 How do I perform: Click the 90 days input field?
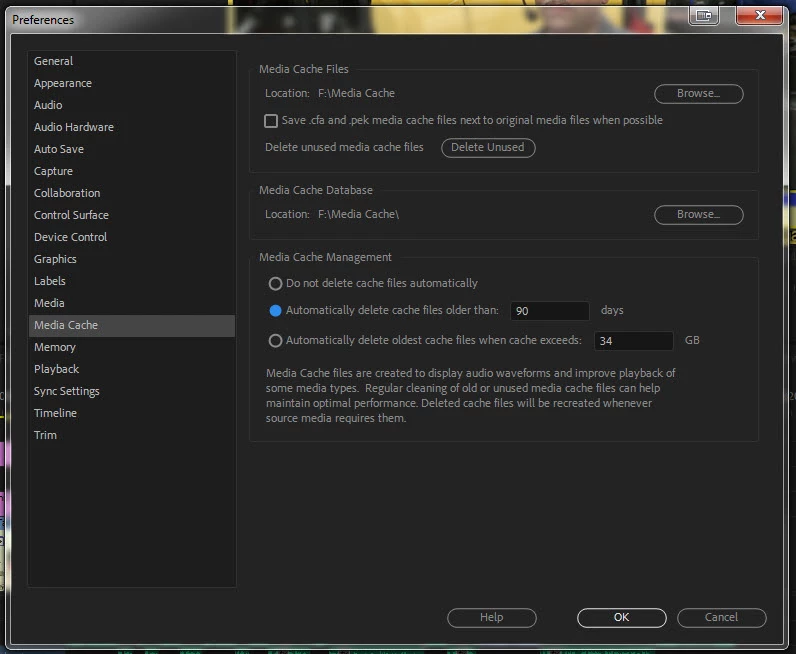[x=550, y=311]
